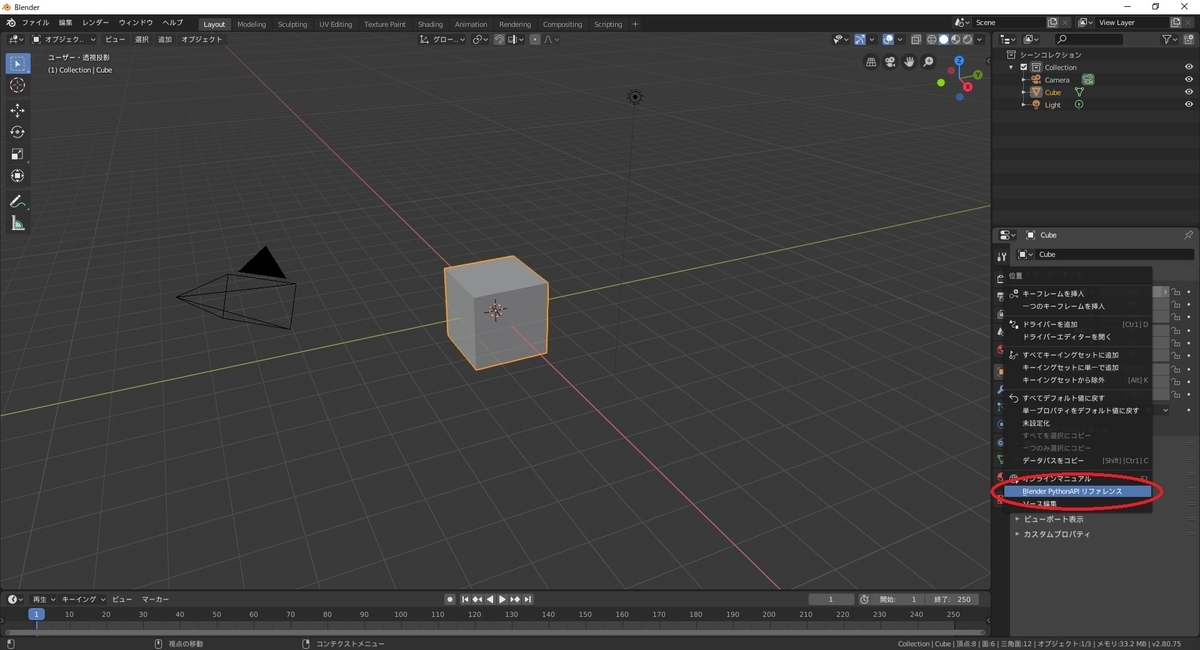Play animation in reverse
Viewport: 1200px width, 650px height.
490,599
